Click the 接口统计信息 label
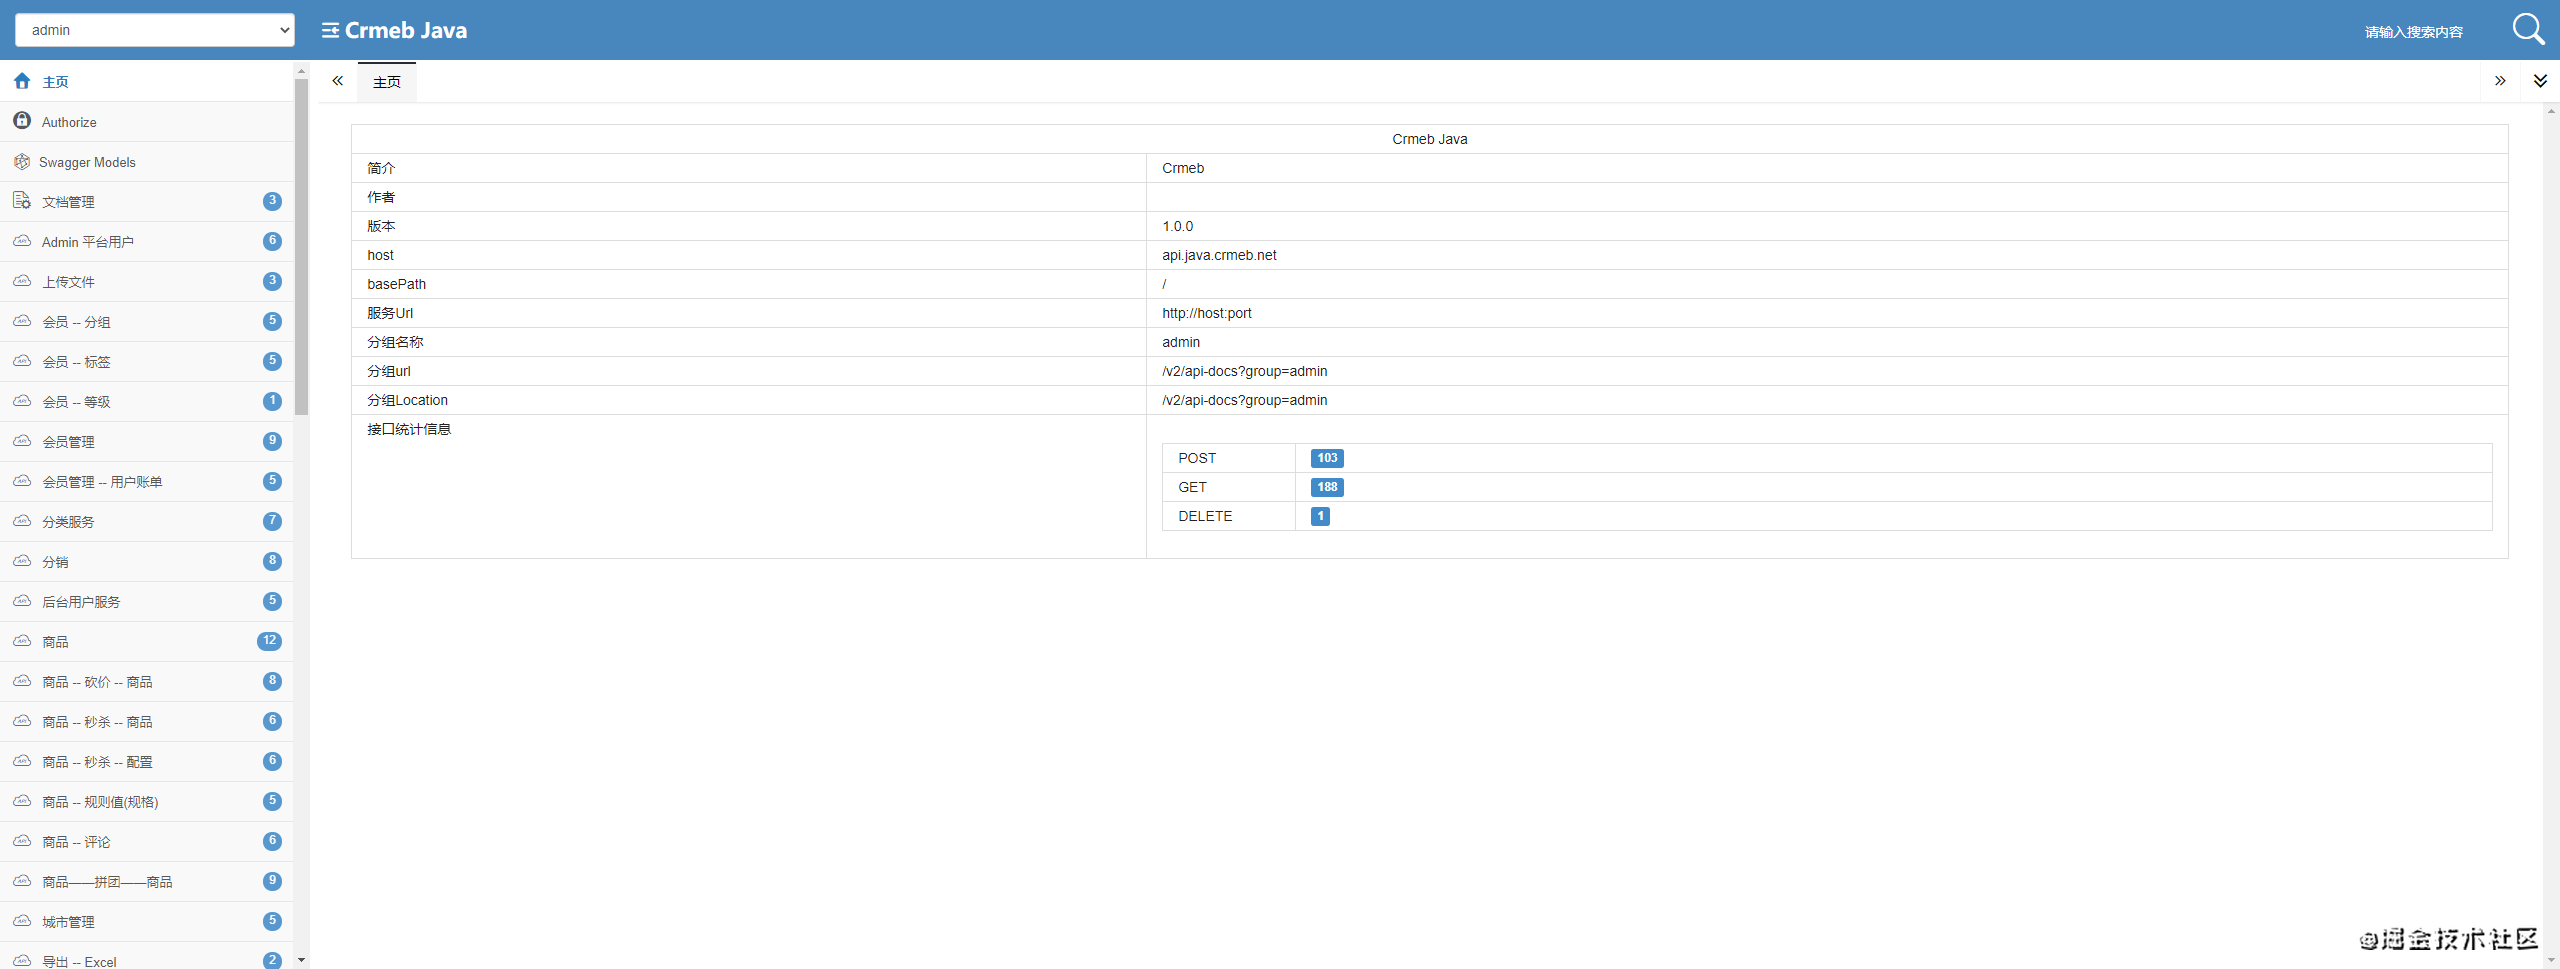This screenshot has width=2560, height=969. tap(409, 429)
